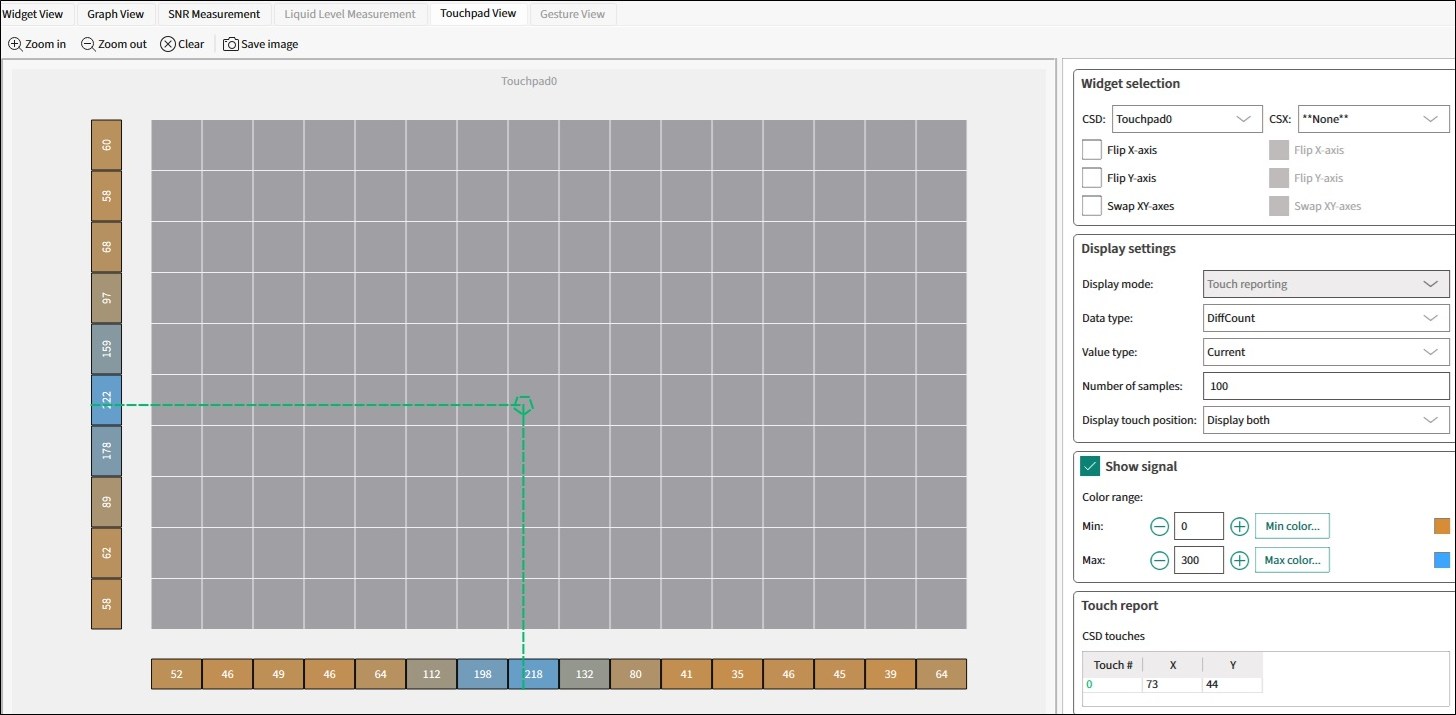Screen dimensions: 1456x715
Task: Click the Liquid Level Measurement tab
Action: tap(350, 14)
